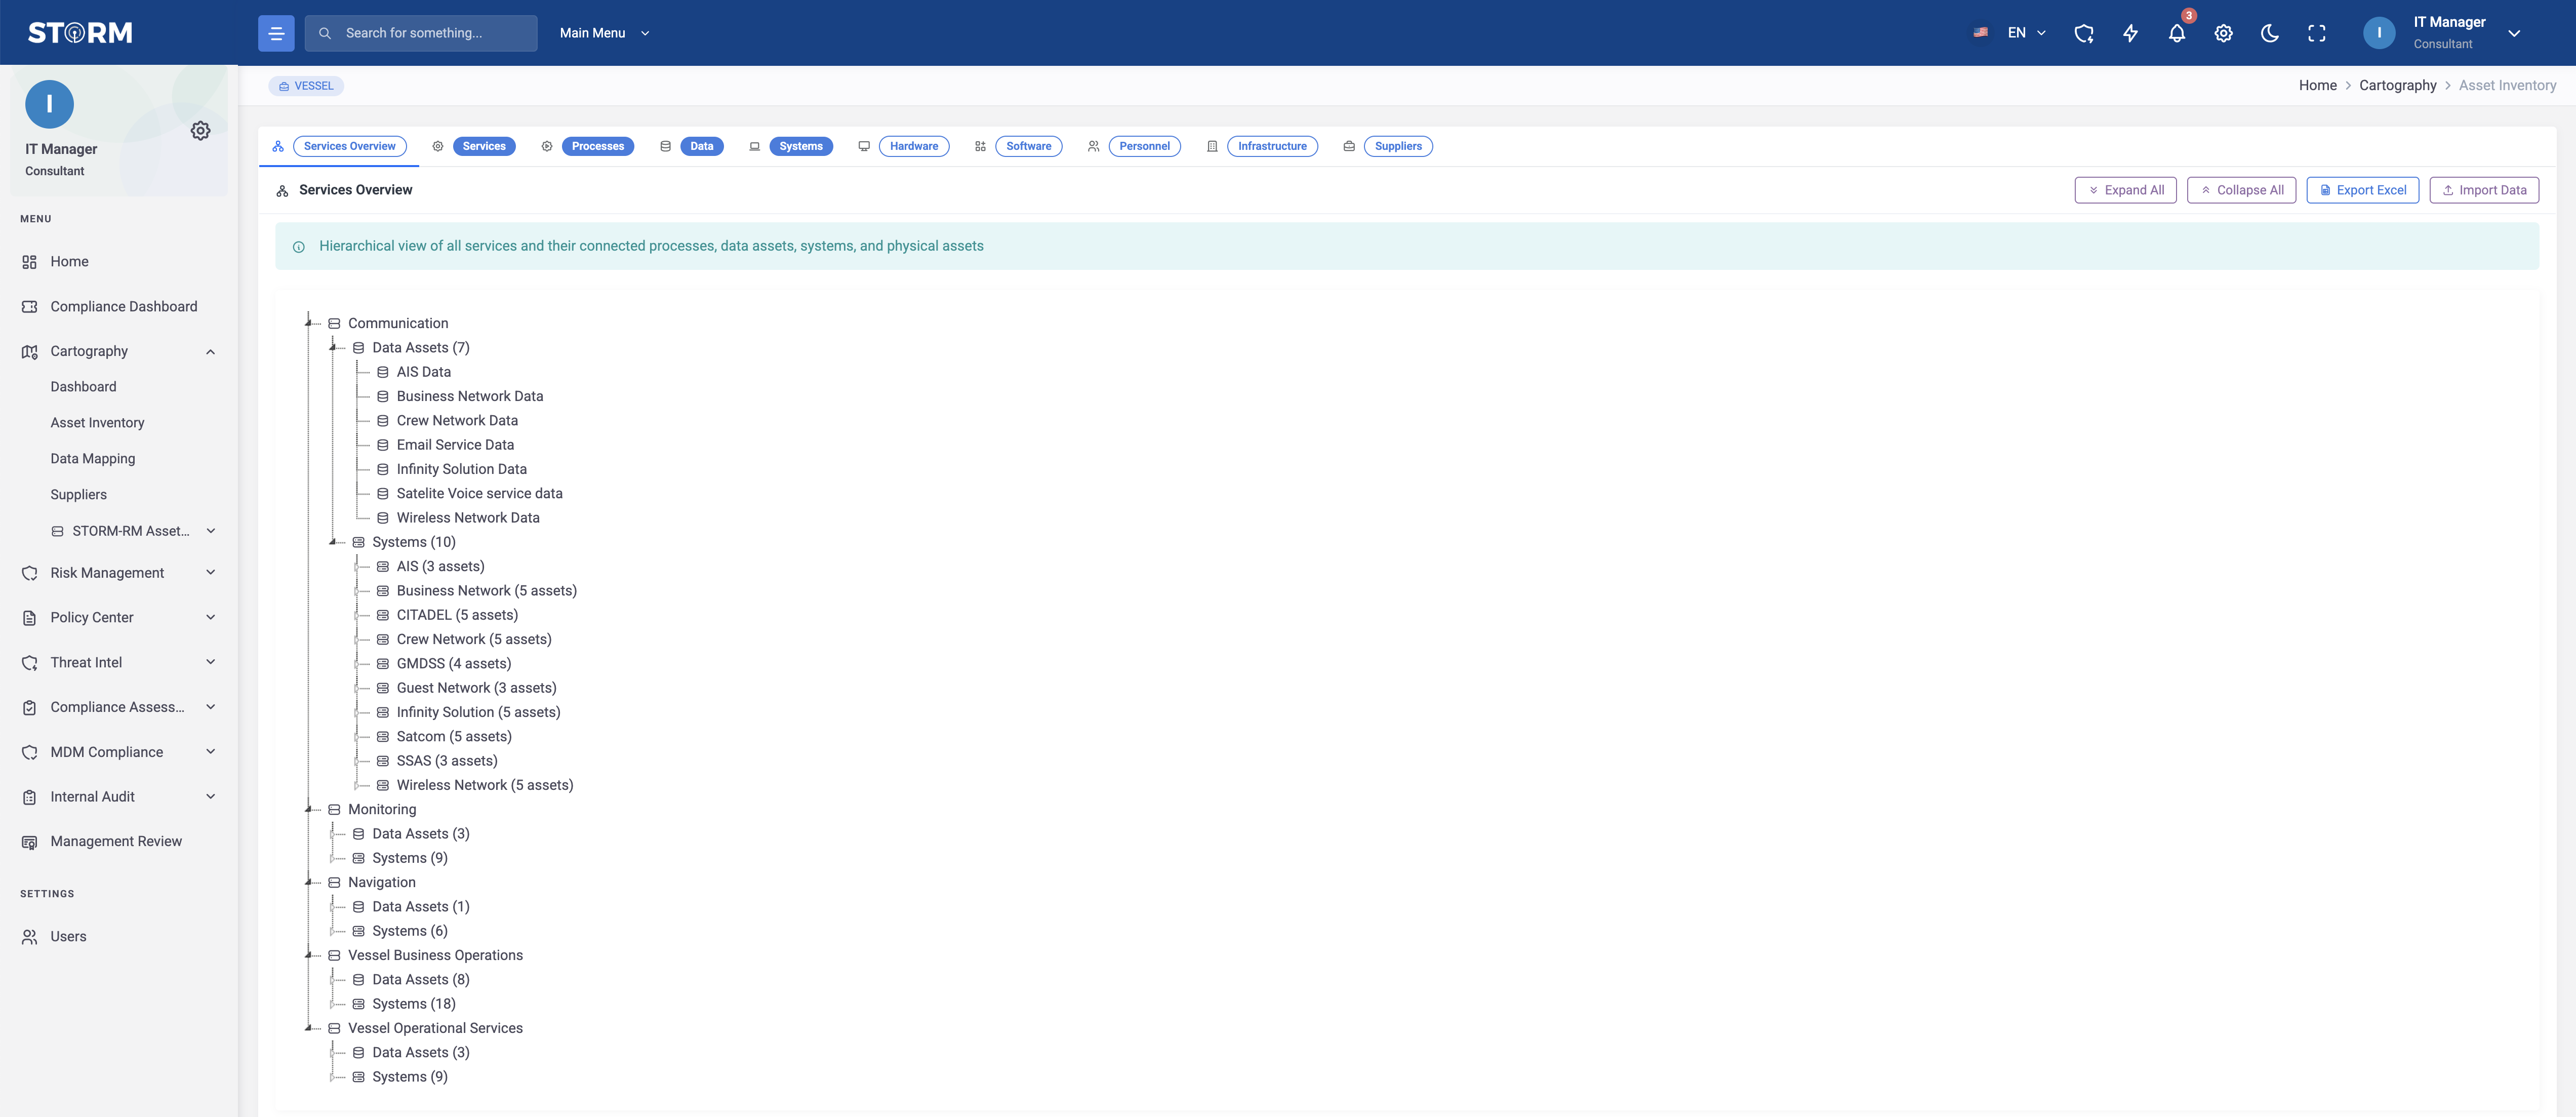Open settings gear in top bar
Screen dimensions: 2576x1117
click(2223, 33)
